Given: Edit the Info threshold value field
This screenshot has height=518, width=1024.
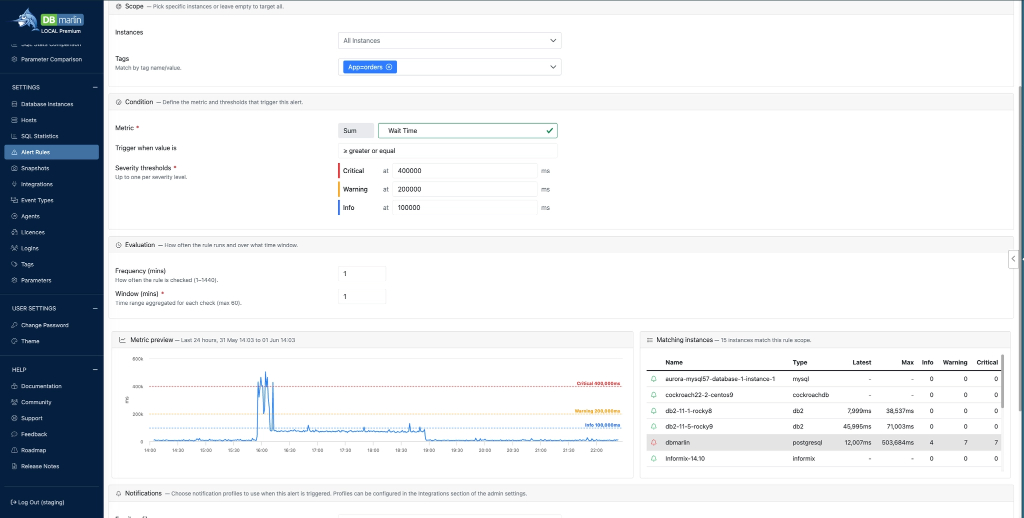Looking at the screenshot, I should click(465, 208).
